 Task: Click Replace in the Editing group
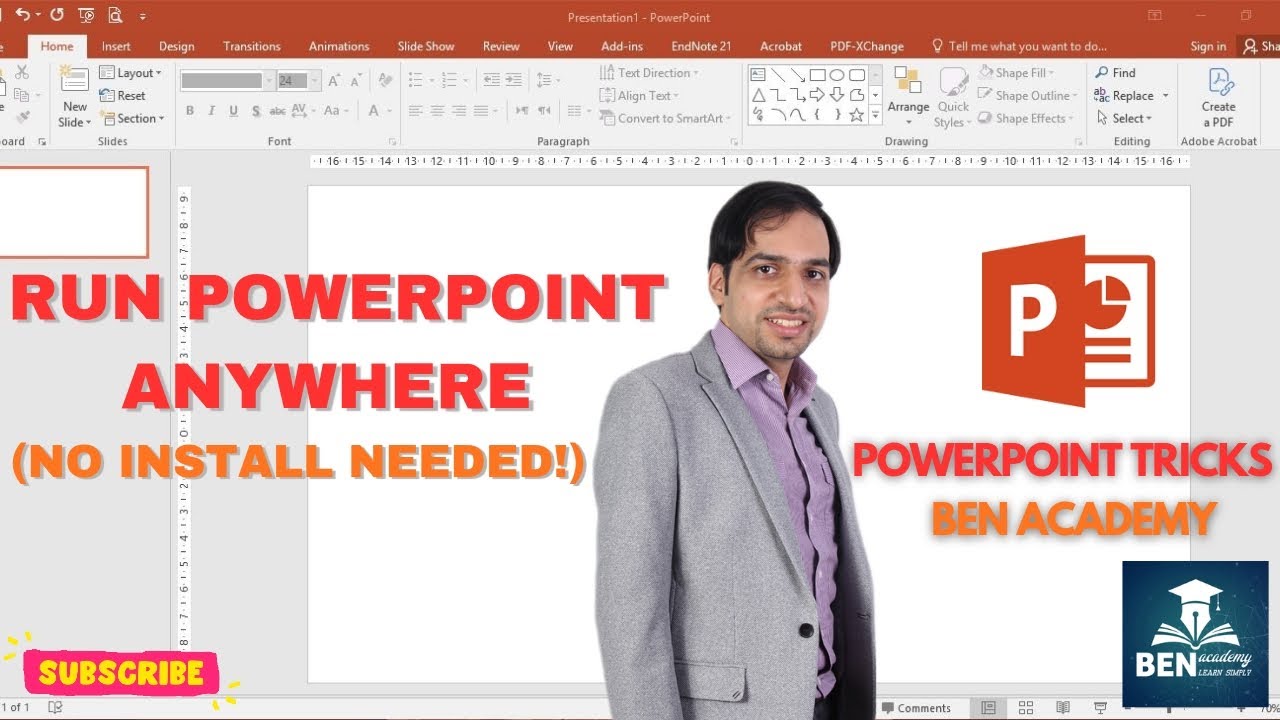click(x=1131, y=96)
